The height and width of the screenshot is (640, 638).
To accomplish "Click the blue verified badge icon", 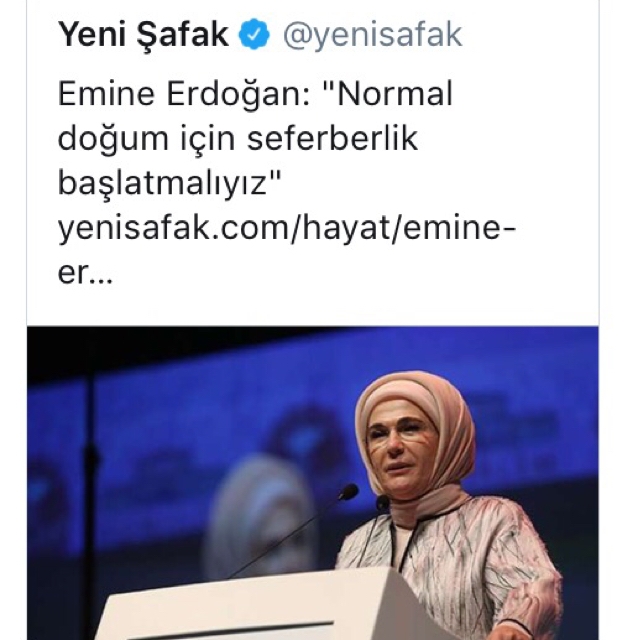I will pos(254,34).
